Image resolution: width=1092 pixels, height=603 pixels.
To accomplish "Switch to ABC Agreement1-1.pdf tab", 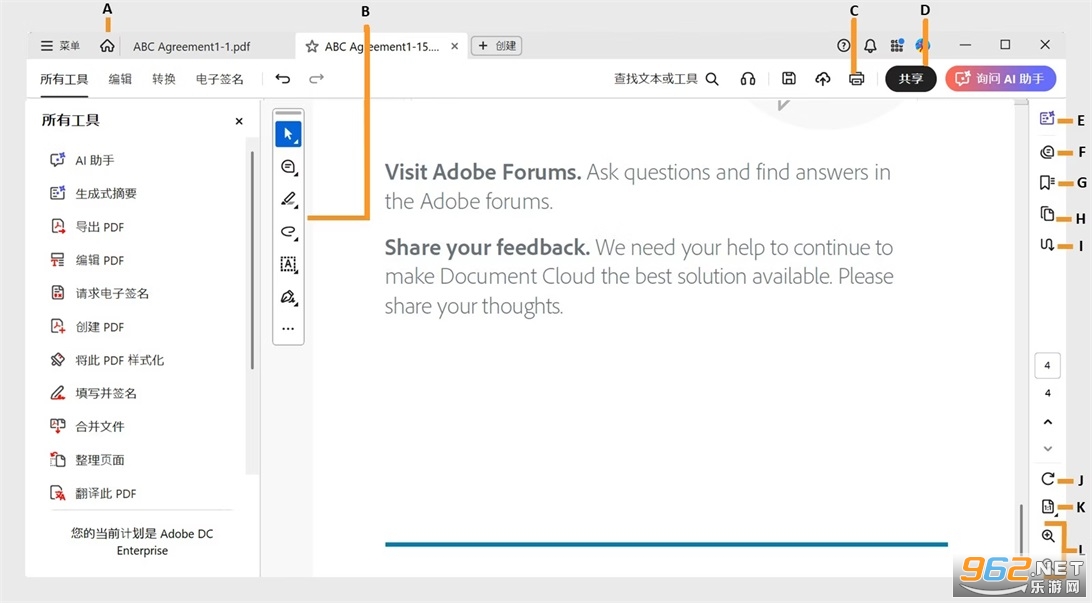I will tap(192, 47).
